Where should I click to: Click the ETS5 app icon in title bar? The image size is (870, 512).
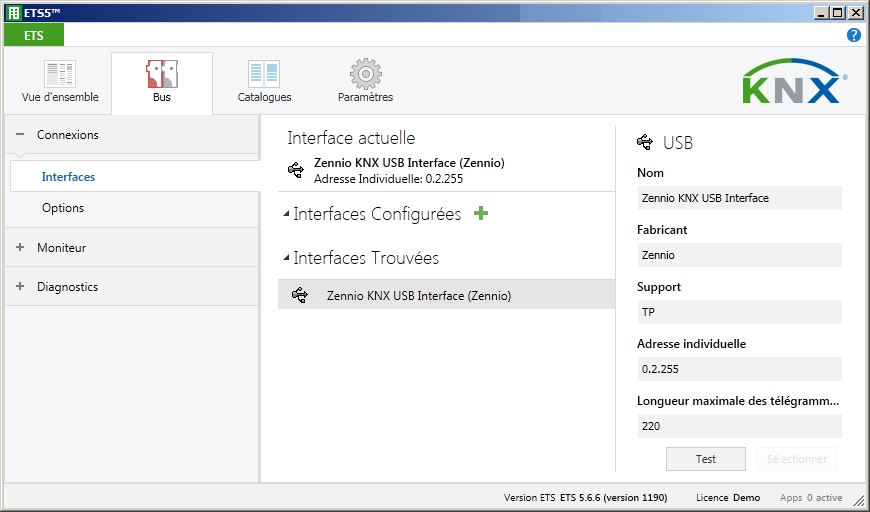[14, 13]
